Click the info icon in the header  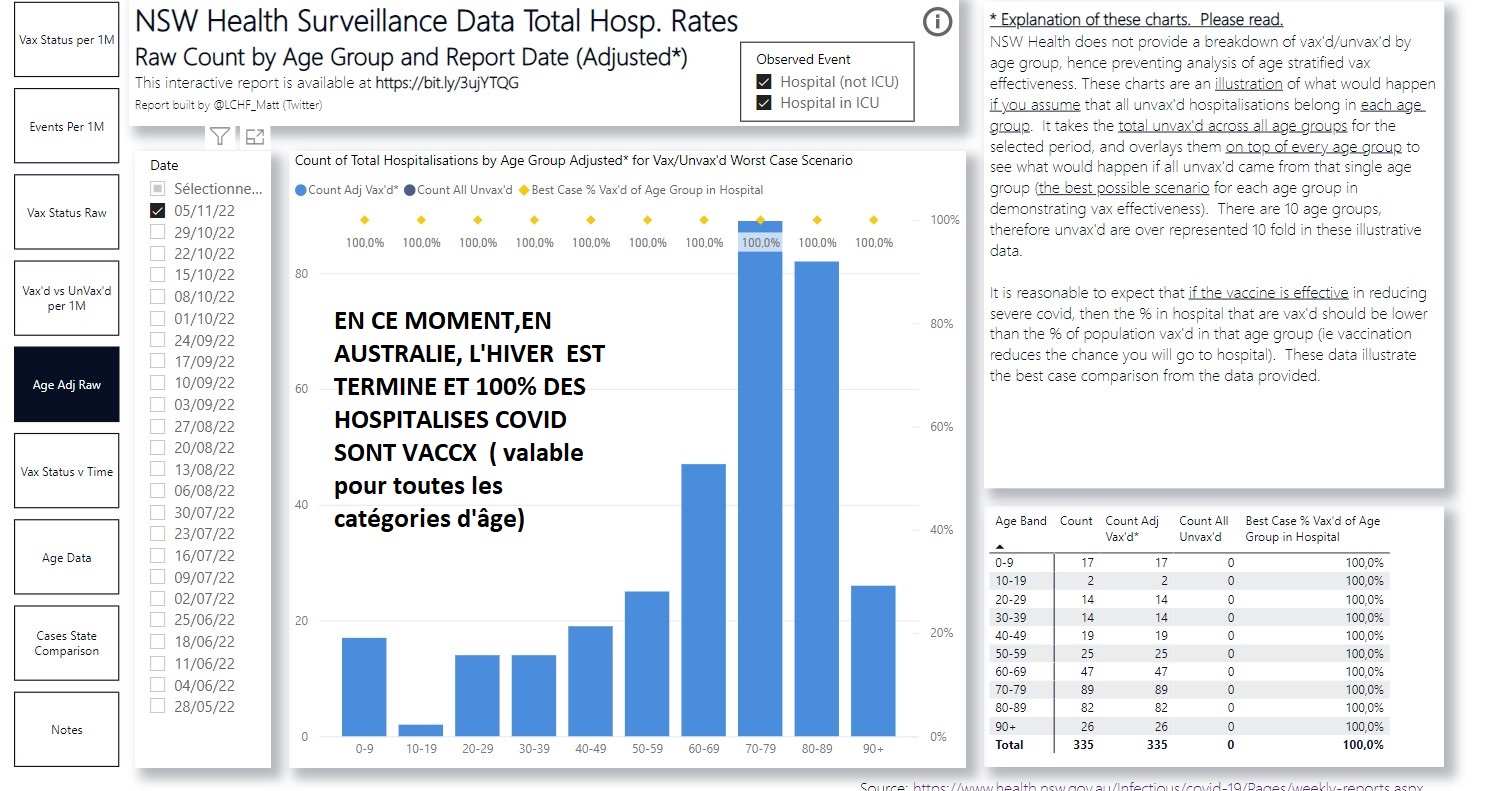(937, 23)
